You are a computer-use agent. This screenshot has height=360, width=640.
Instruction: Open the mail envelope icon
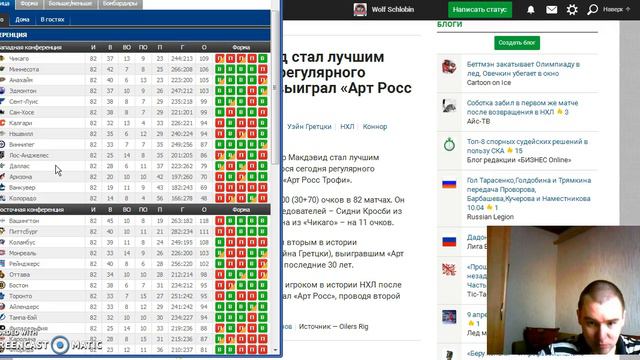(x=551, y=9)
